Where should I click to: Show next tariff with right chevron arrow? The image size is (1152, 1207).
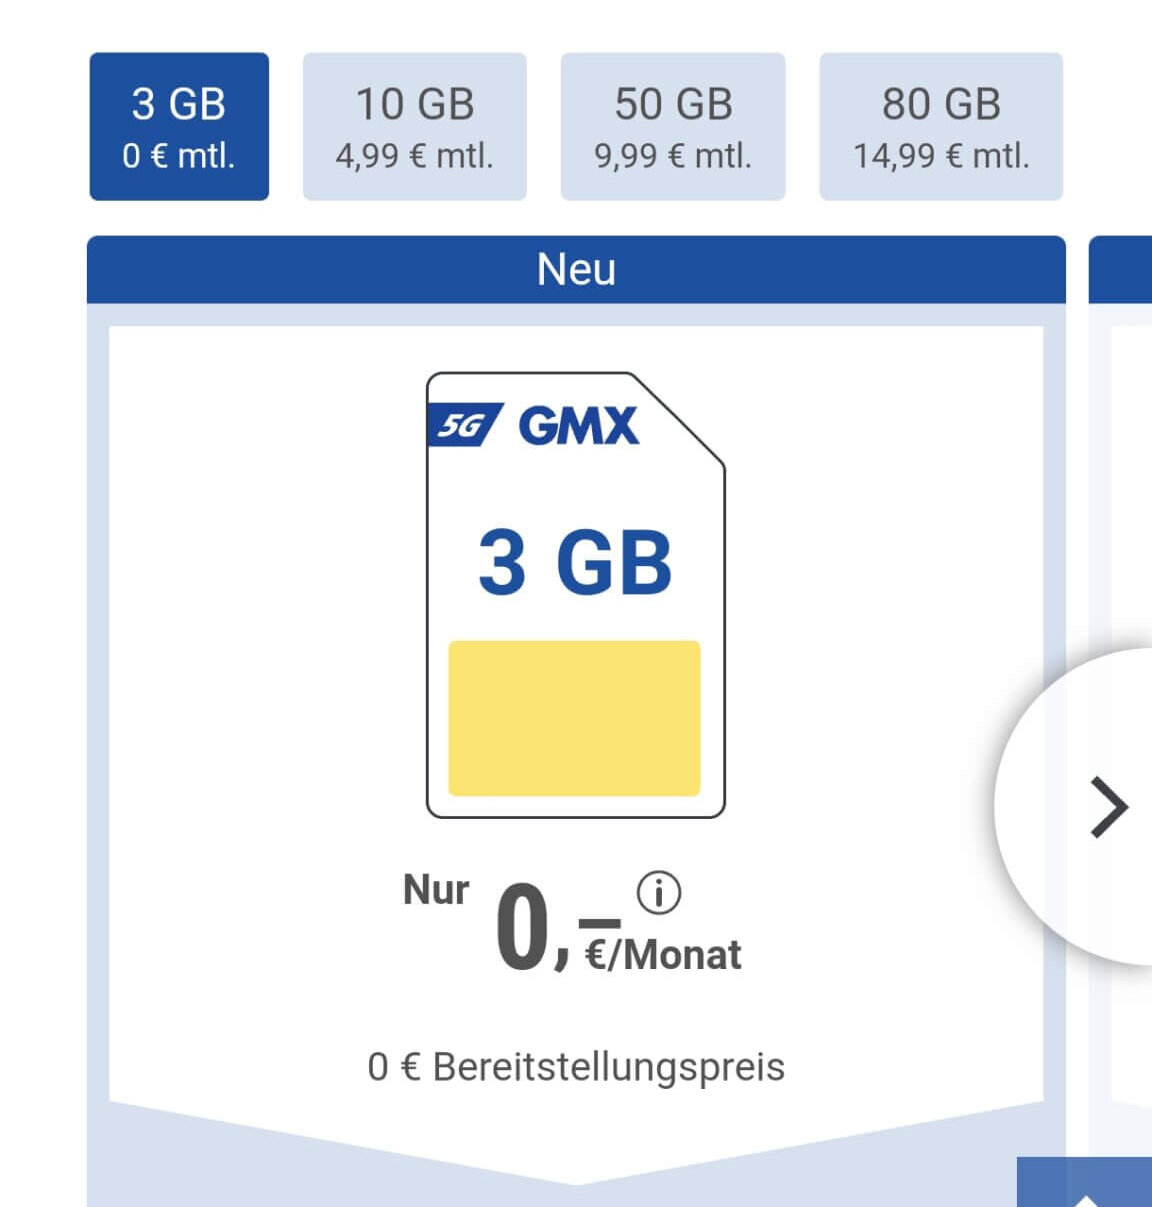point(1108,806)
